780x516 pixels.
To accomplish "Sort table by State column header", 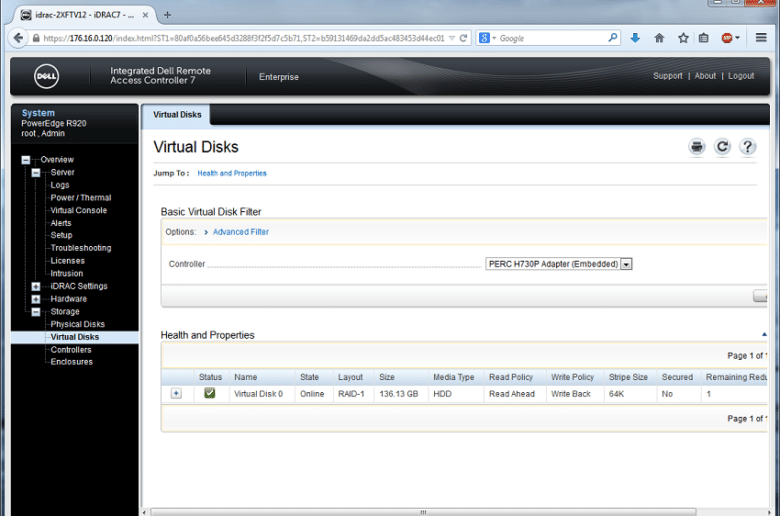I will (x=309, y=377).
